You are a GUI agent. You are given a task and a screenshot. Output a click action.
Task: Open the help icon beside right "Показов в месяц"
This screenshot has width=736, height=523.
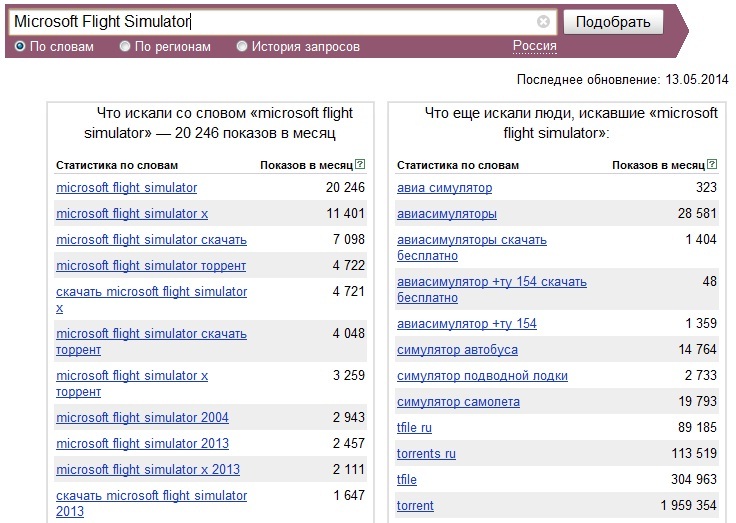tap(712, 164)
